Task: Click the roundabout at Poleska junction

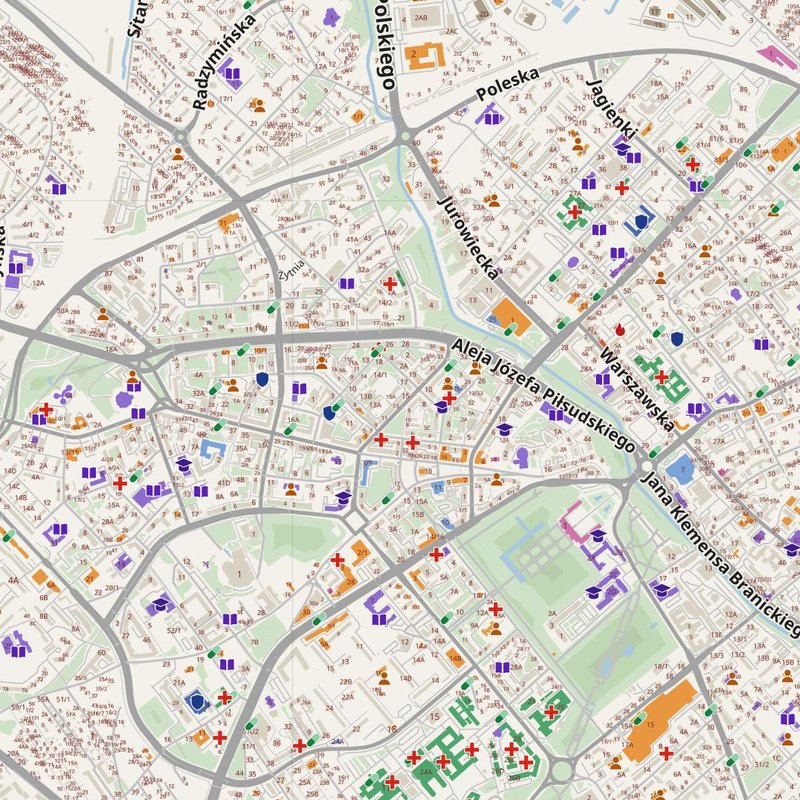Action: pyautogui.click(x=406, y=136)
